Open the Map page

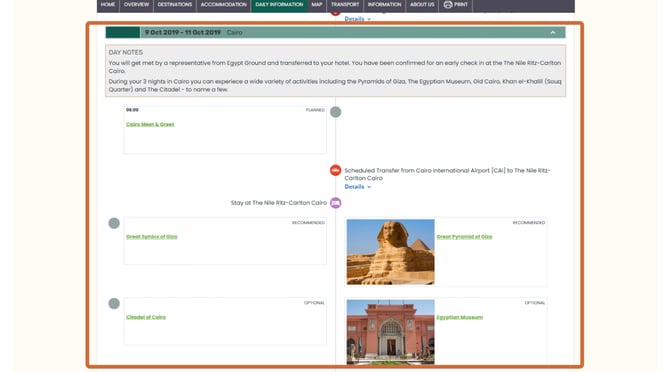(317, 5)
